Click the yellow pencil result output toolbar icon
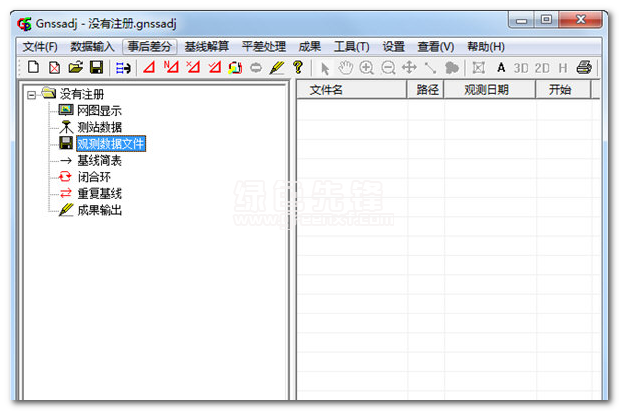The height and width of the screenshot is (411, 619). (277, 68)
